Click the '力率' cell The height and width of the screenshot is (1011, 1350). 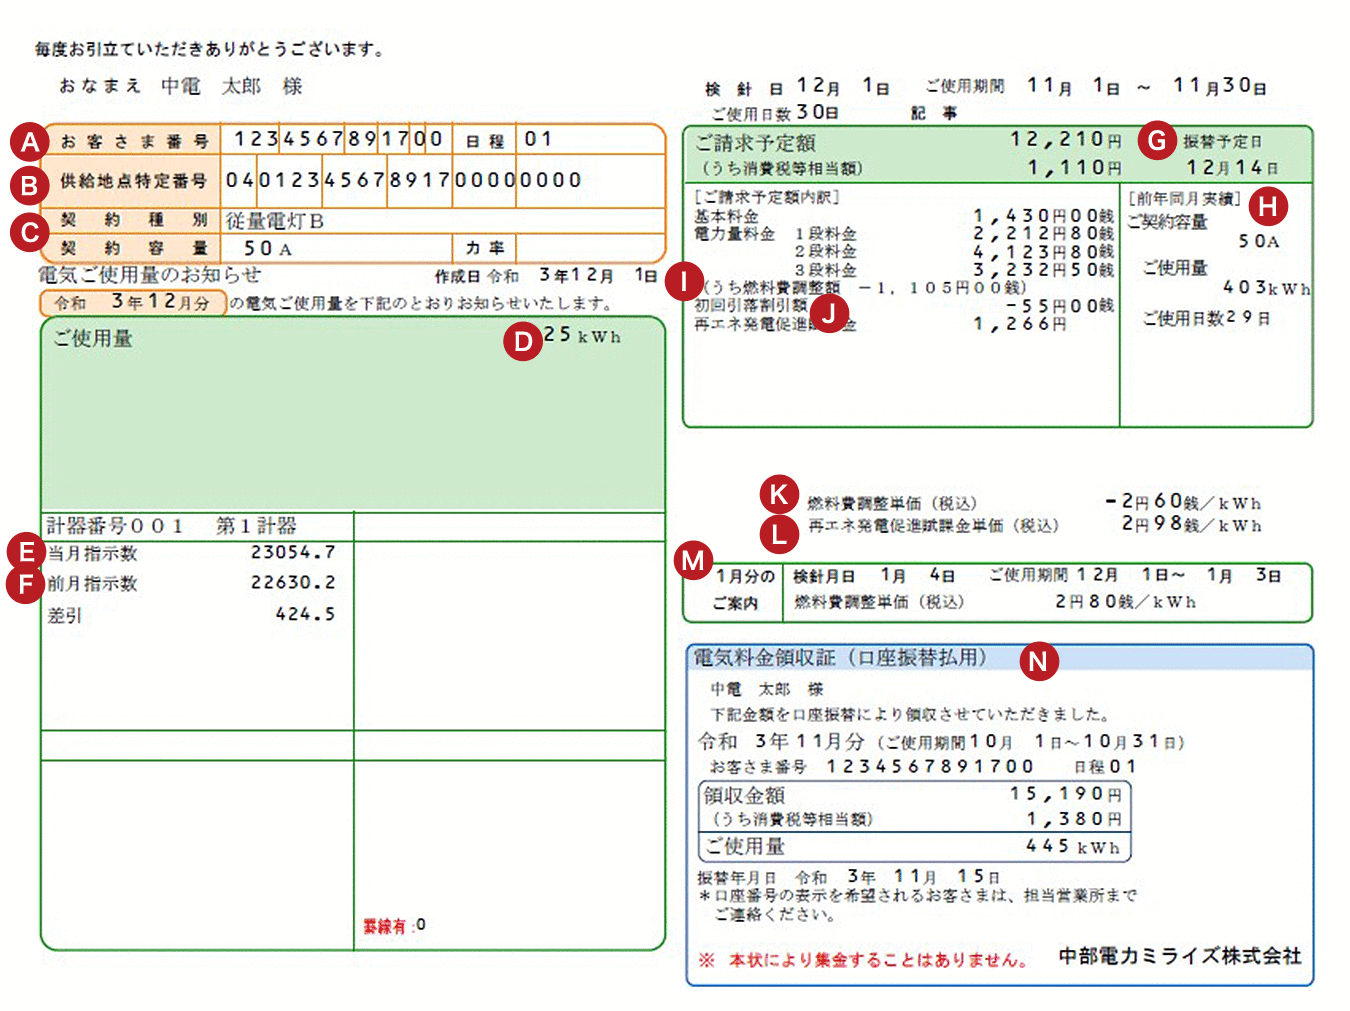click(x=485, y=248)
